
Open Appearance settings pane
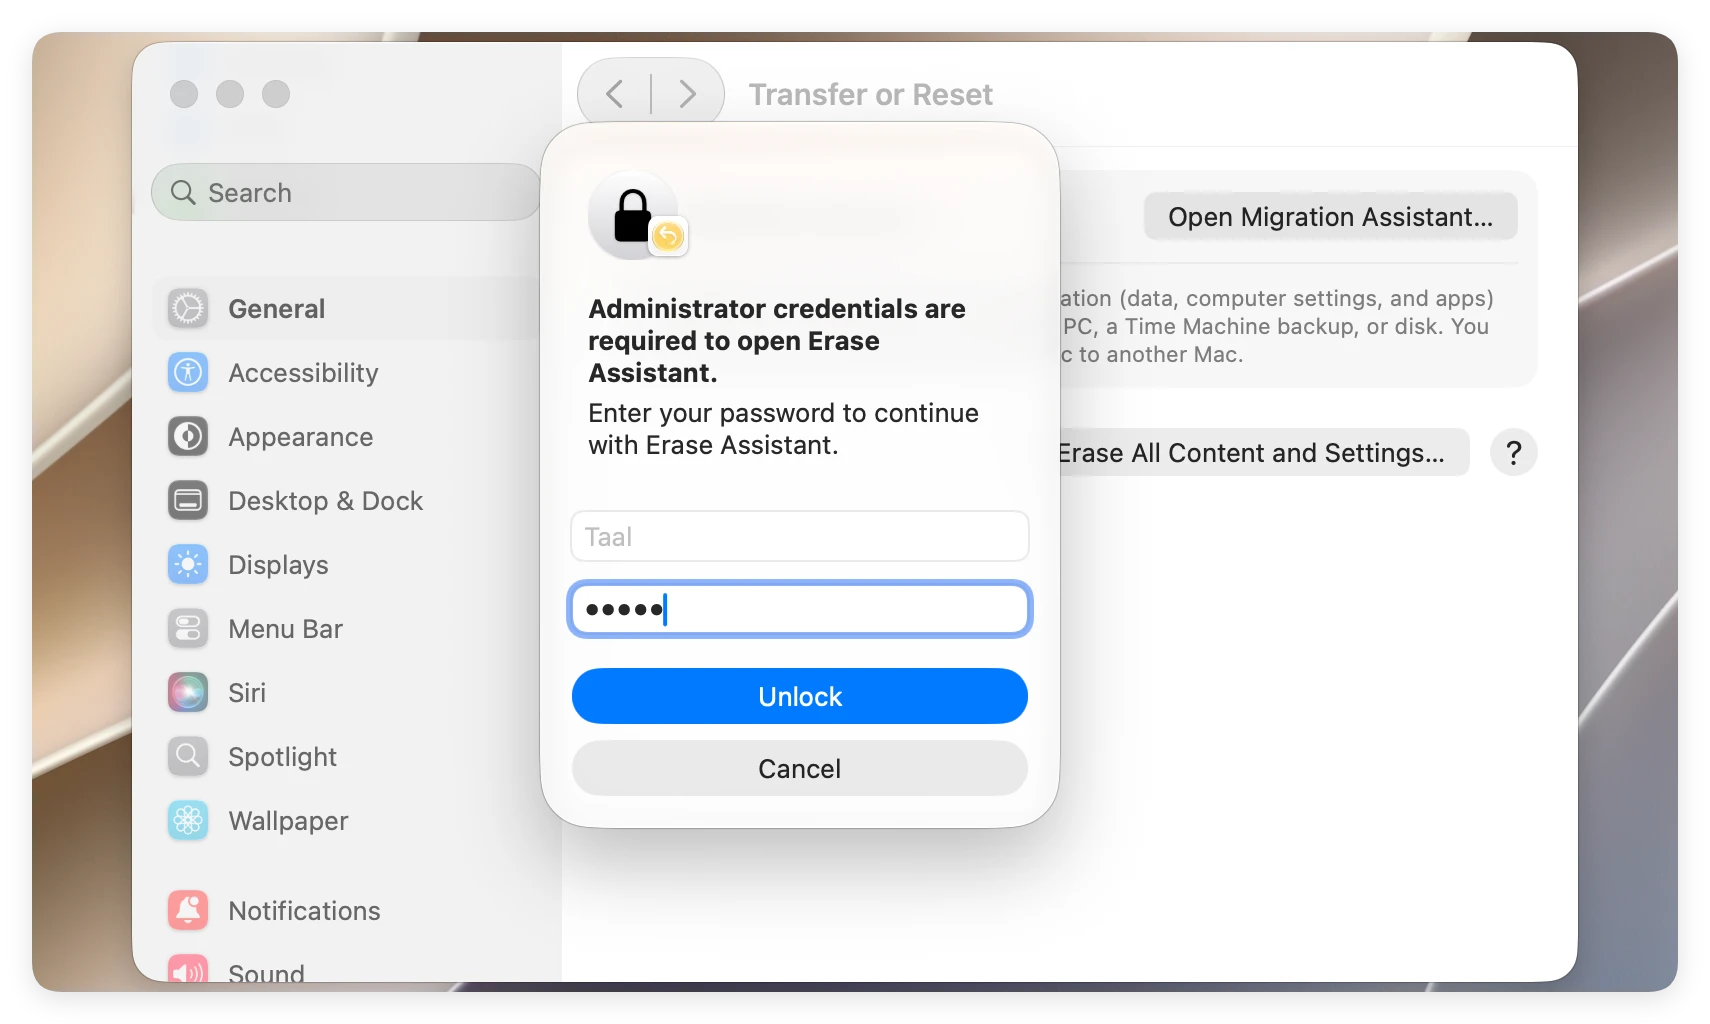[300, 436]
